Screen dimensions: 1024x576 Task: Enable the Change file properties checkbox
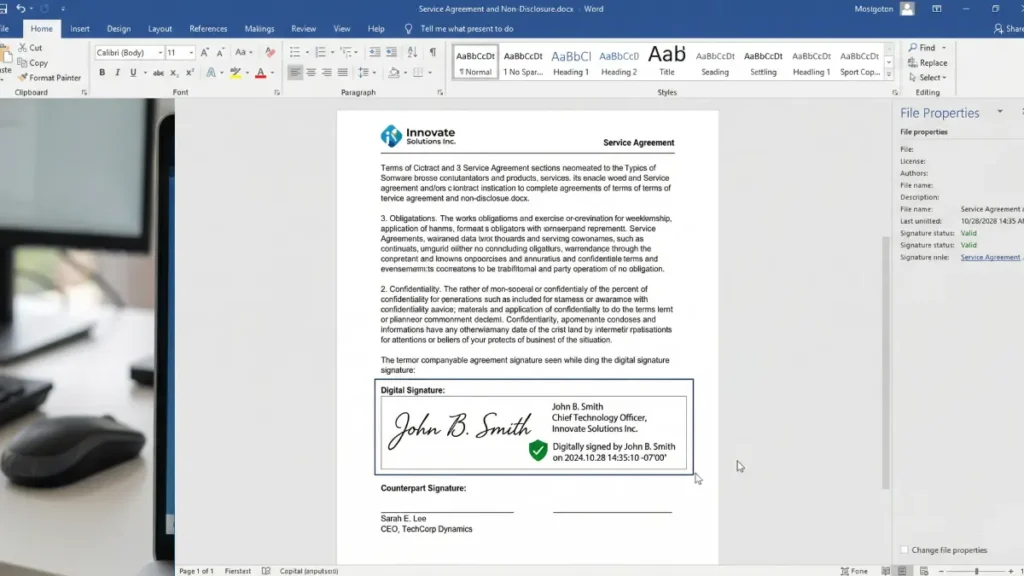point(905,549)
